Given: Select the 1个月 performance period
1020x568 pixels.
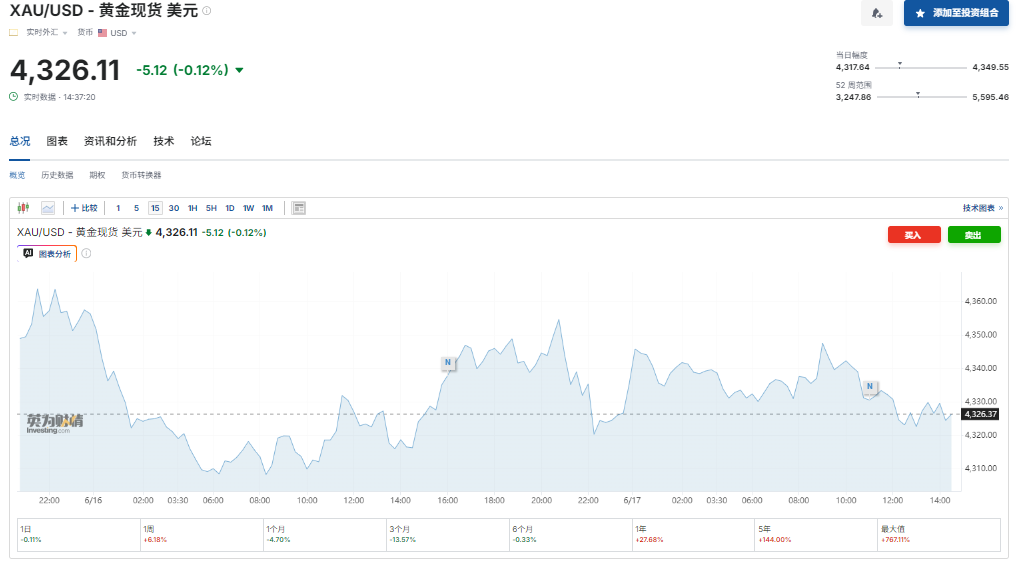Looking at the screenshot, I should click(x=325, y=535).
